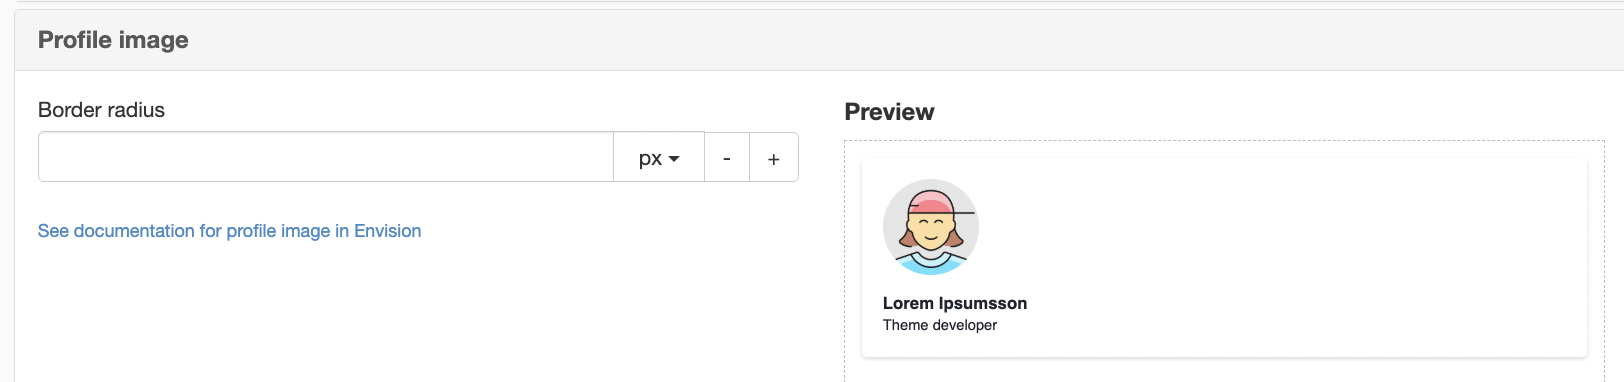Click the round avatar image in the preview
The height and width of the screenshot is (382, 1624).
pos(931,227)
